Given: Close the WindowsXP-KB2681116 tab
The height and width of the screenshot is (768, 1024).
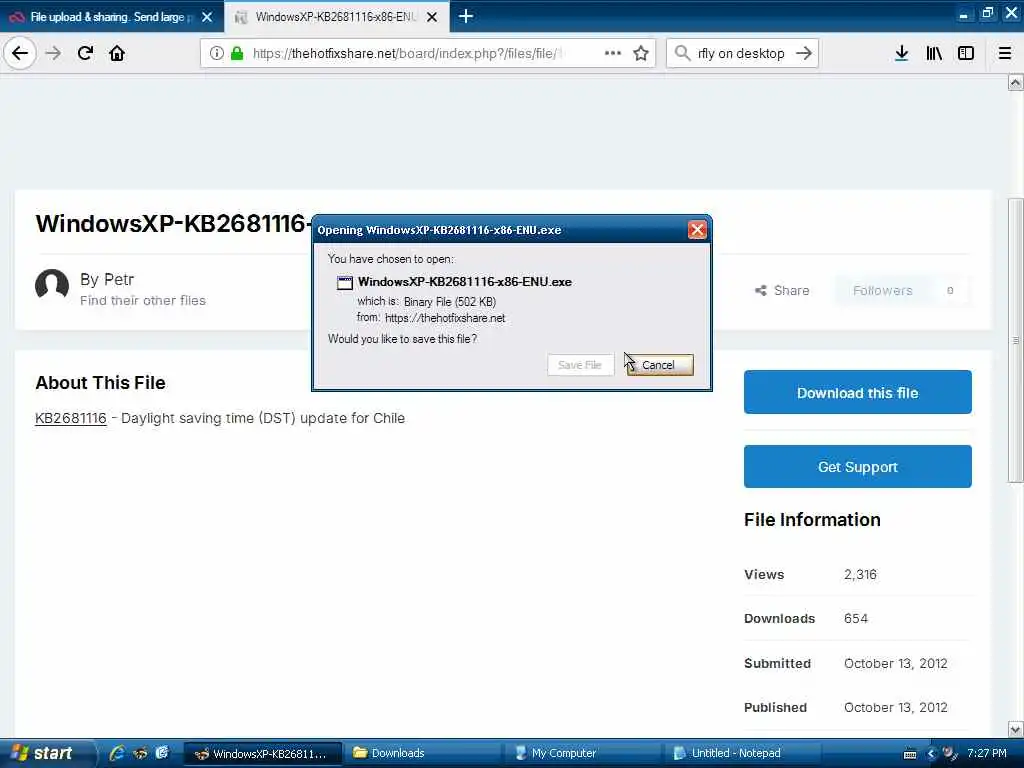Looking at the screenshot, I should tap(432, 17).
